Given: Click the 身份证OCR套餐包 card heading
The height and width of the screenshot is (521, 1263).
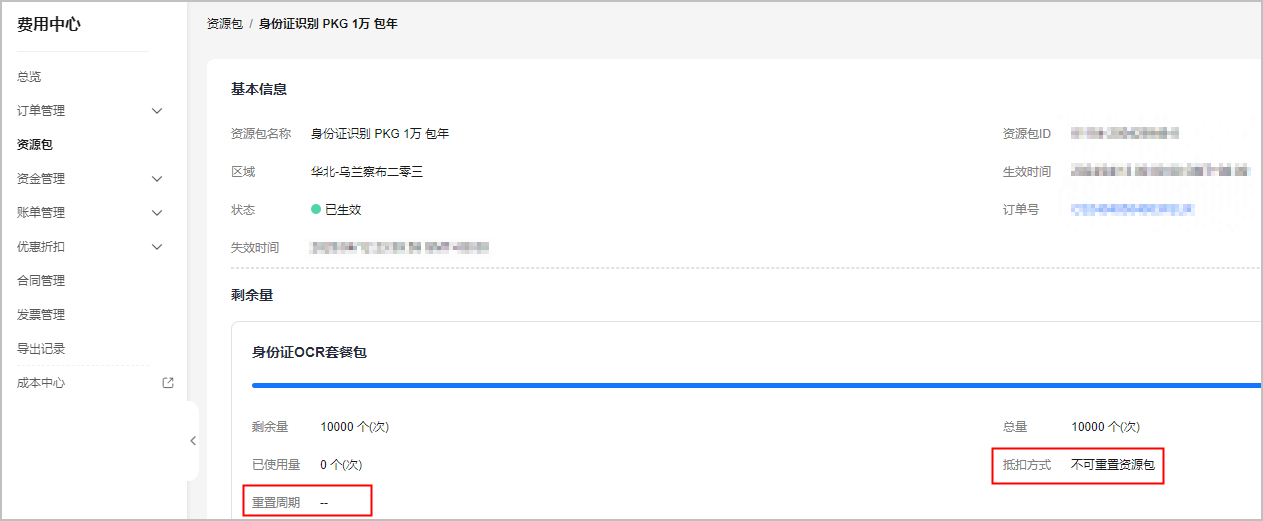Looking at the screenshot, I should click(309, 352).
